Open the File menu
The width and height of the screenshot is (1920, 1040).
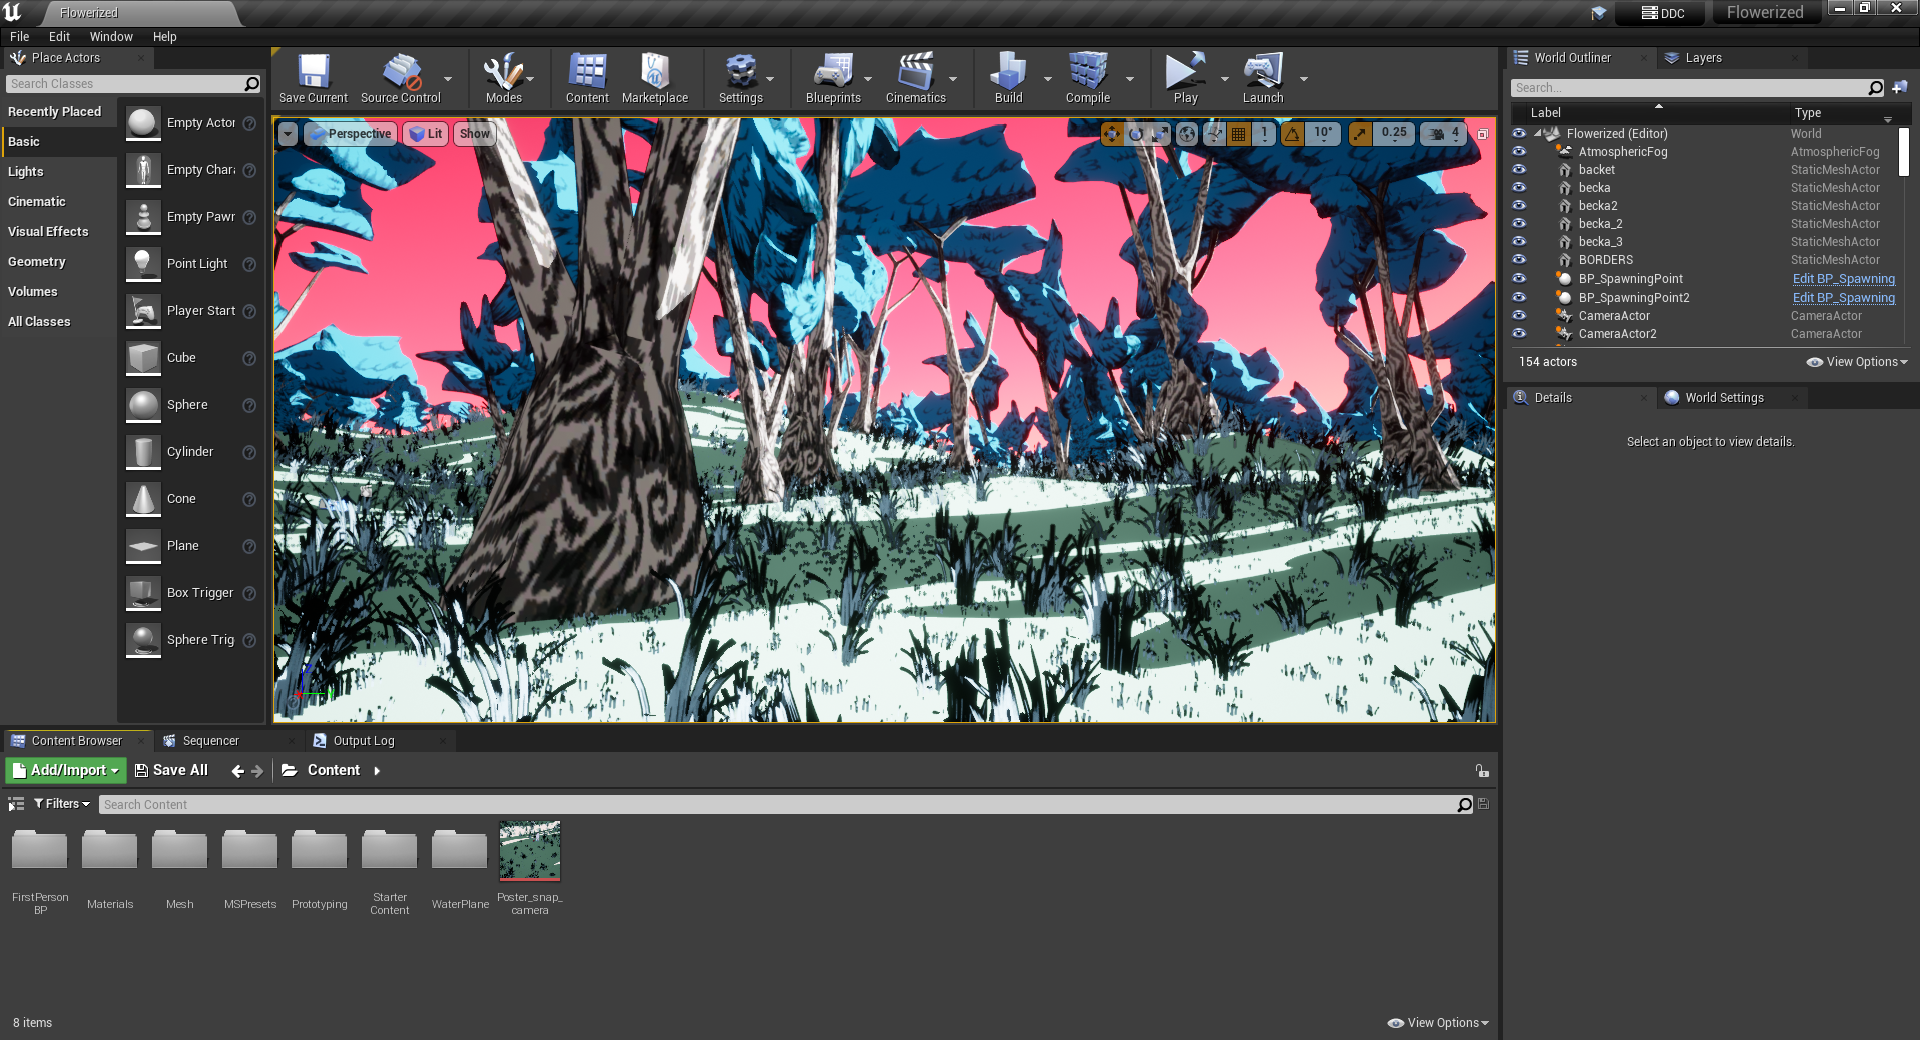click(19, 37)
